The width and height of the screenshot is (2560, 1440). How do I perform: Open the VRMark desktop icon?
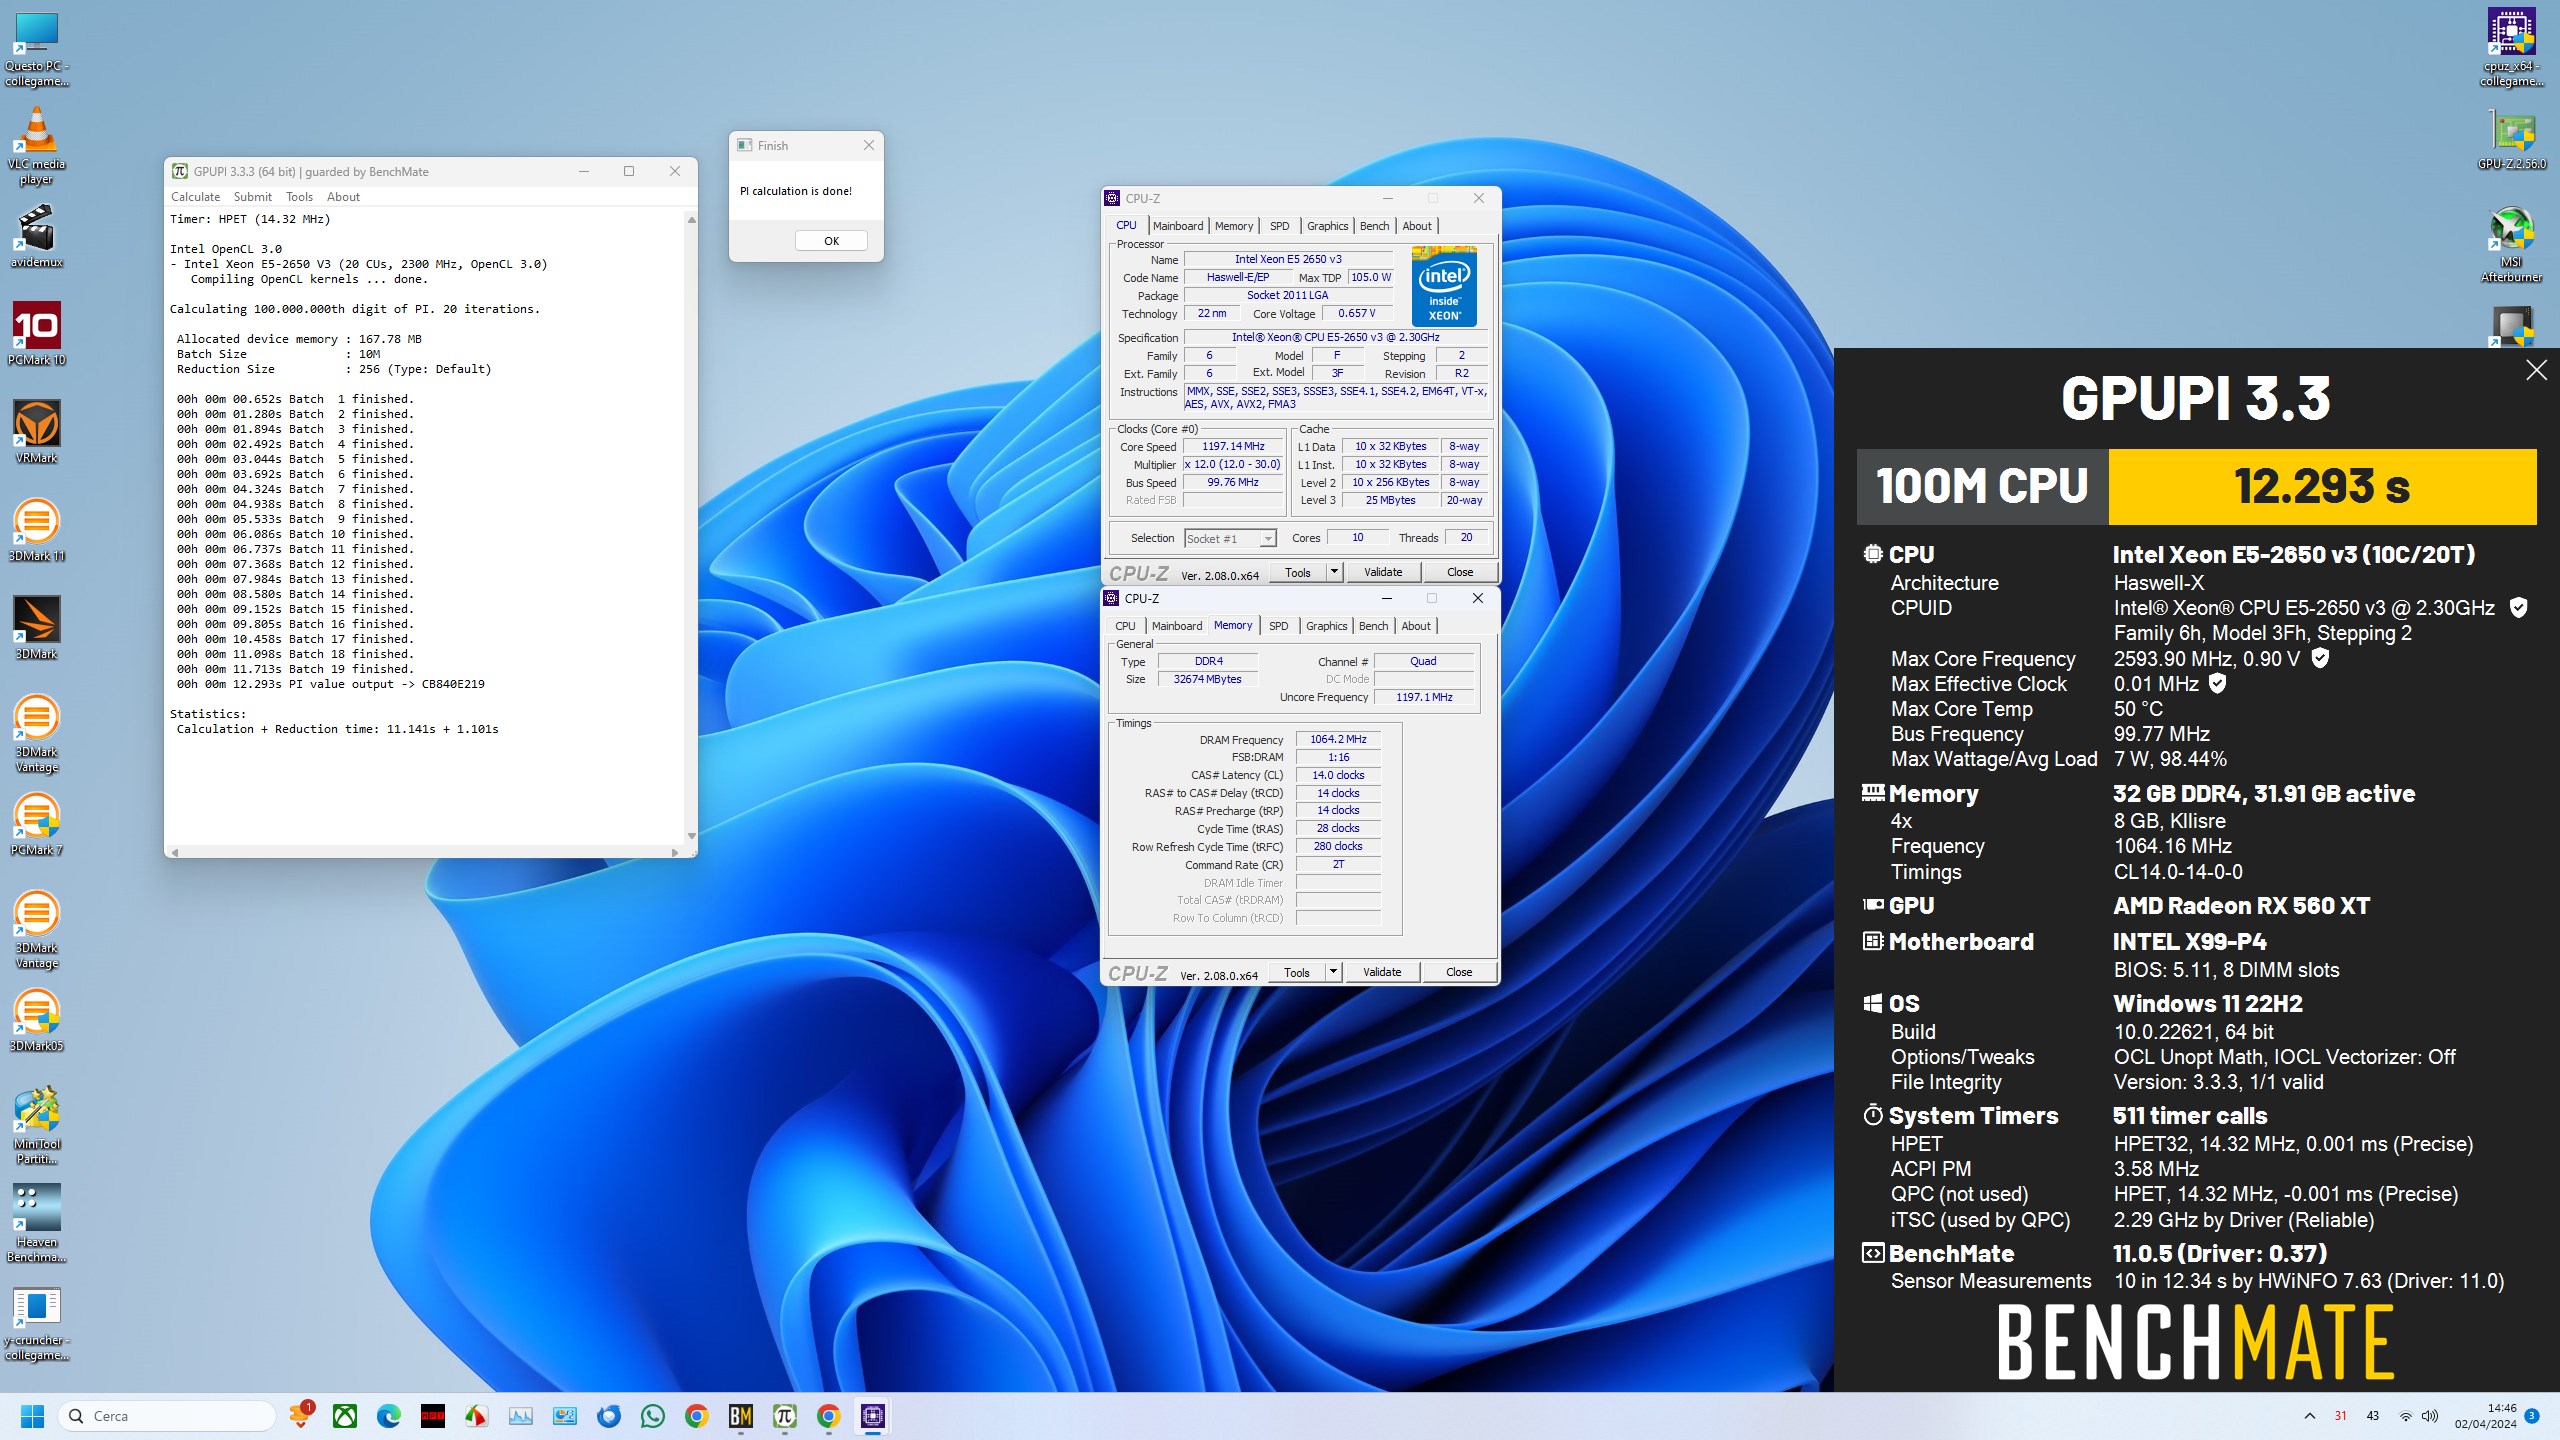tap(36, 432)
